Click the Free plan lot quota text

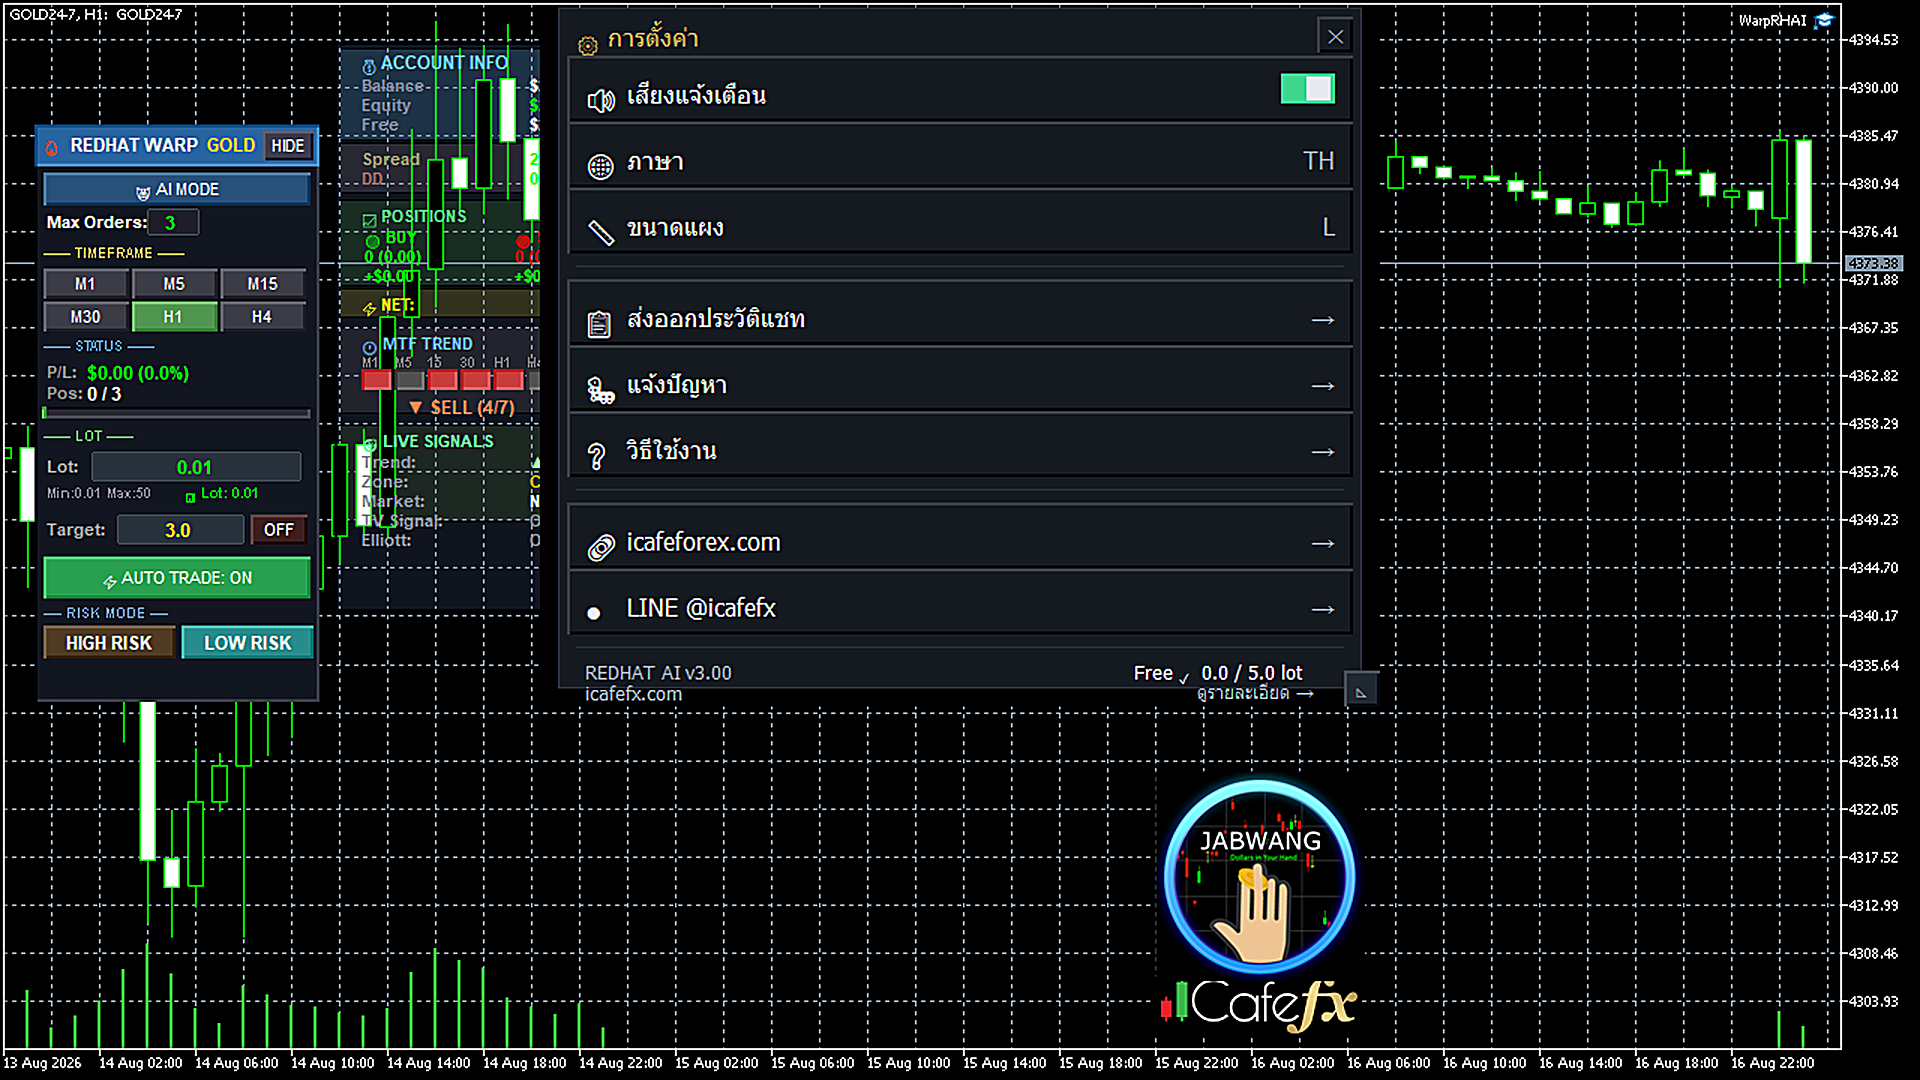[x=1218, y=673]
